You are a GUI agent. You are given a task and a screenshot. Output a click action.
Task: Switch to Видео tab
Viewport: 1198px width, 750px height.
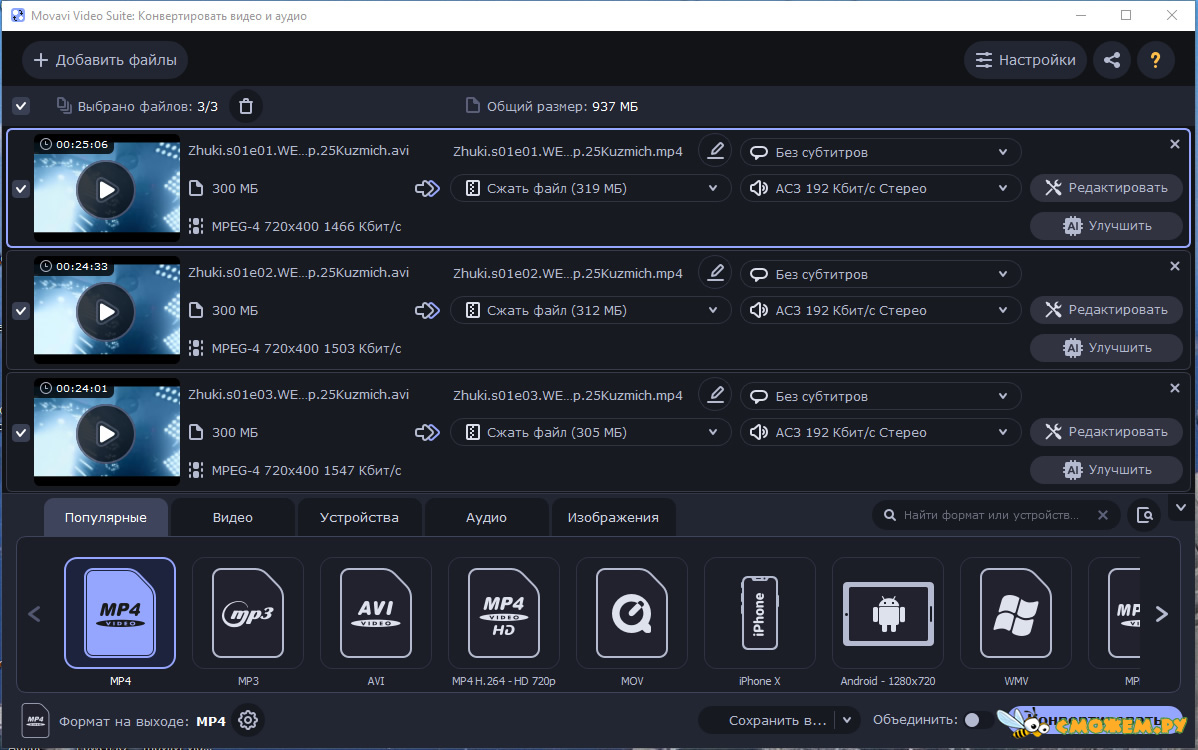pyautogui.click(x=232, y=518)
